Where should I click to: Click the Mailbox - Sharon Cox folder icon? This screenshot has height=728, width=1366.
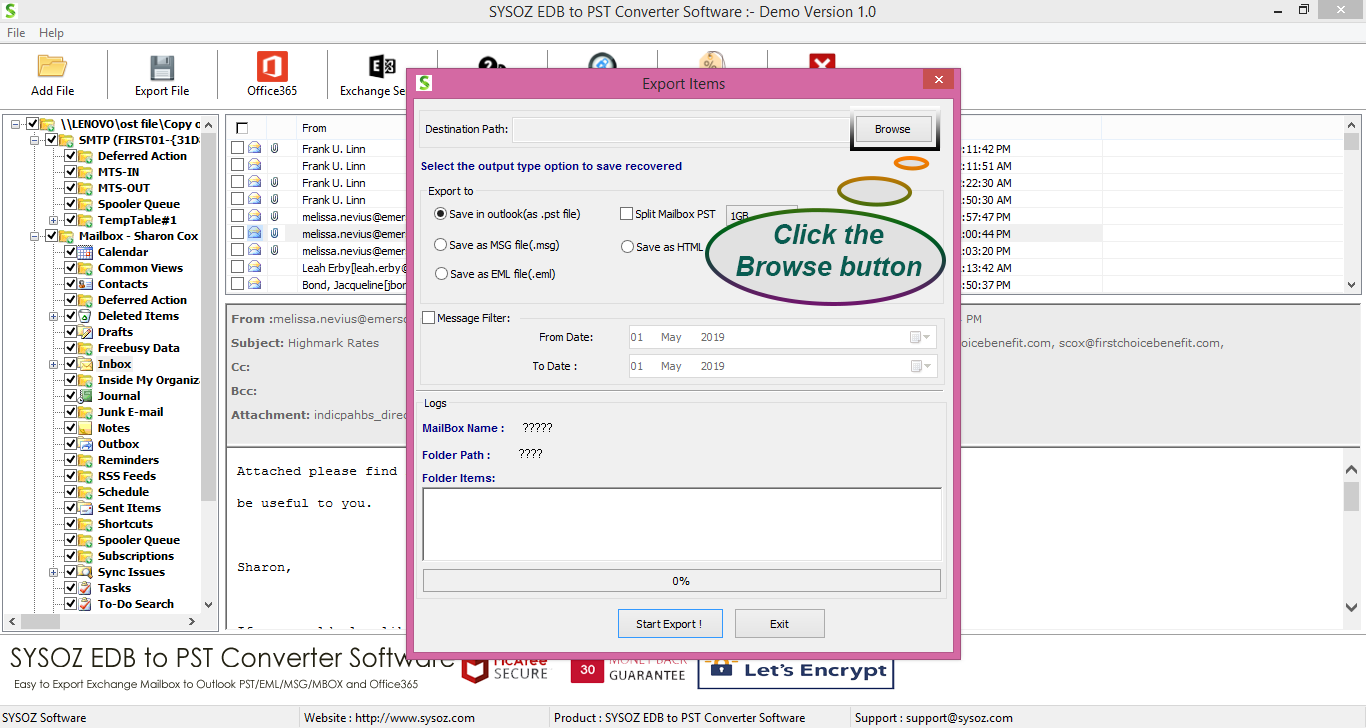point(67,236)
